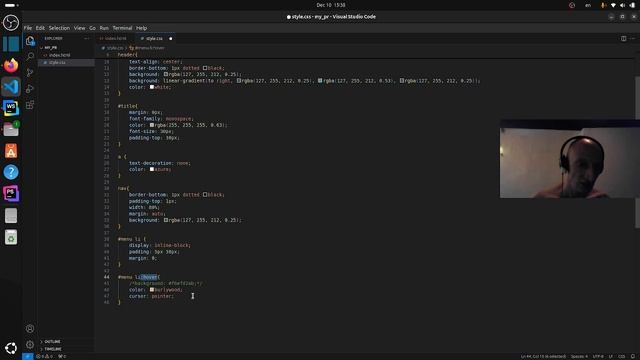Open the Edit menu
The image size is (640, 360).
(x=40, y=28)
